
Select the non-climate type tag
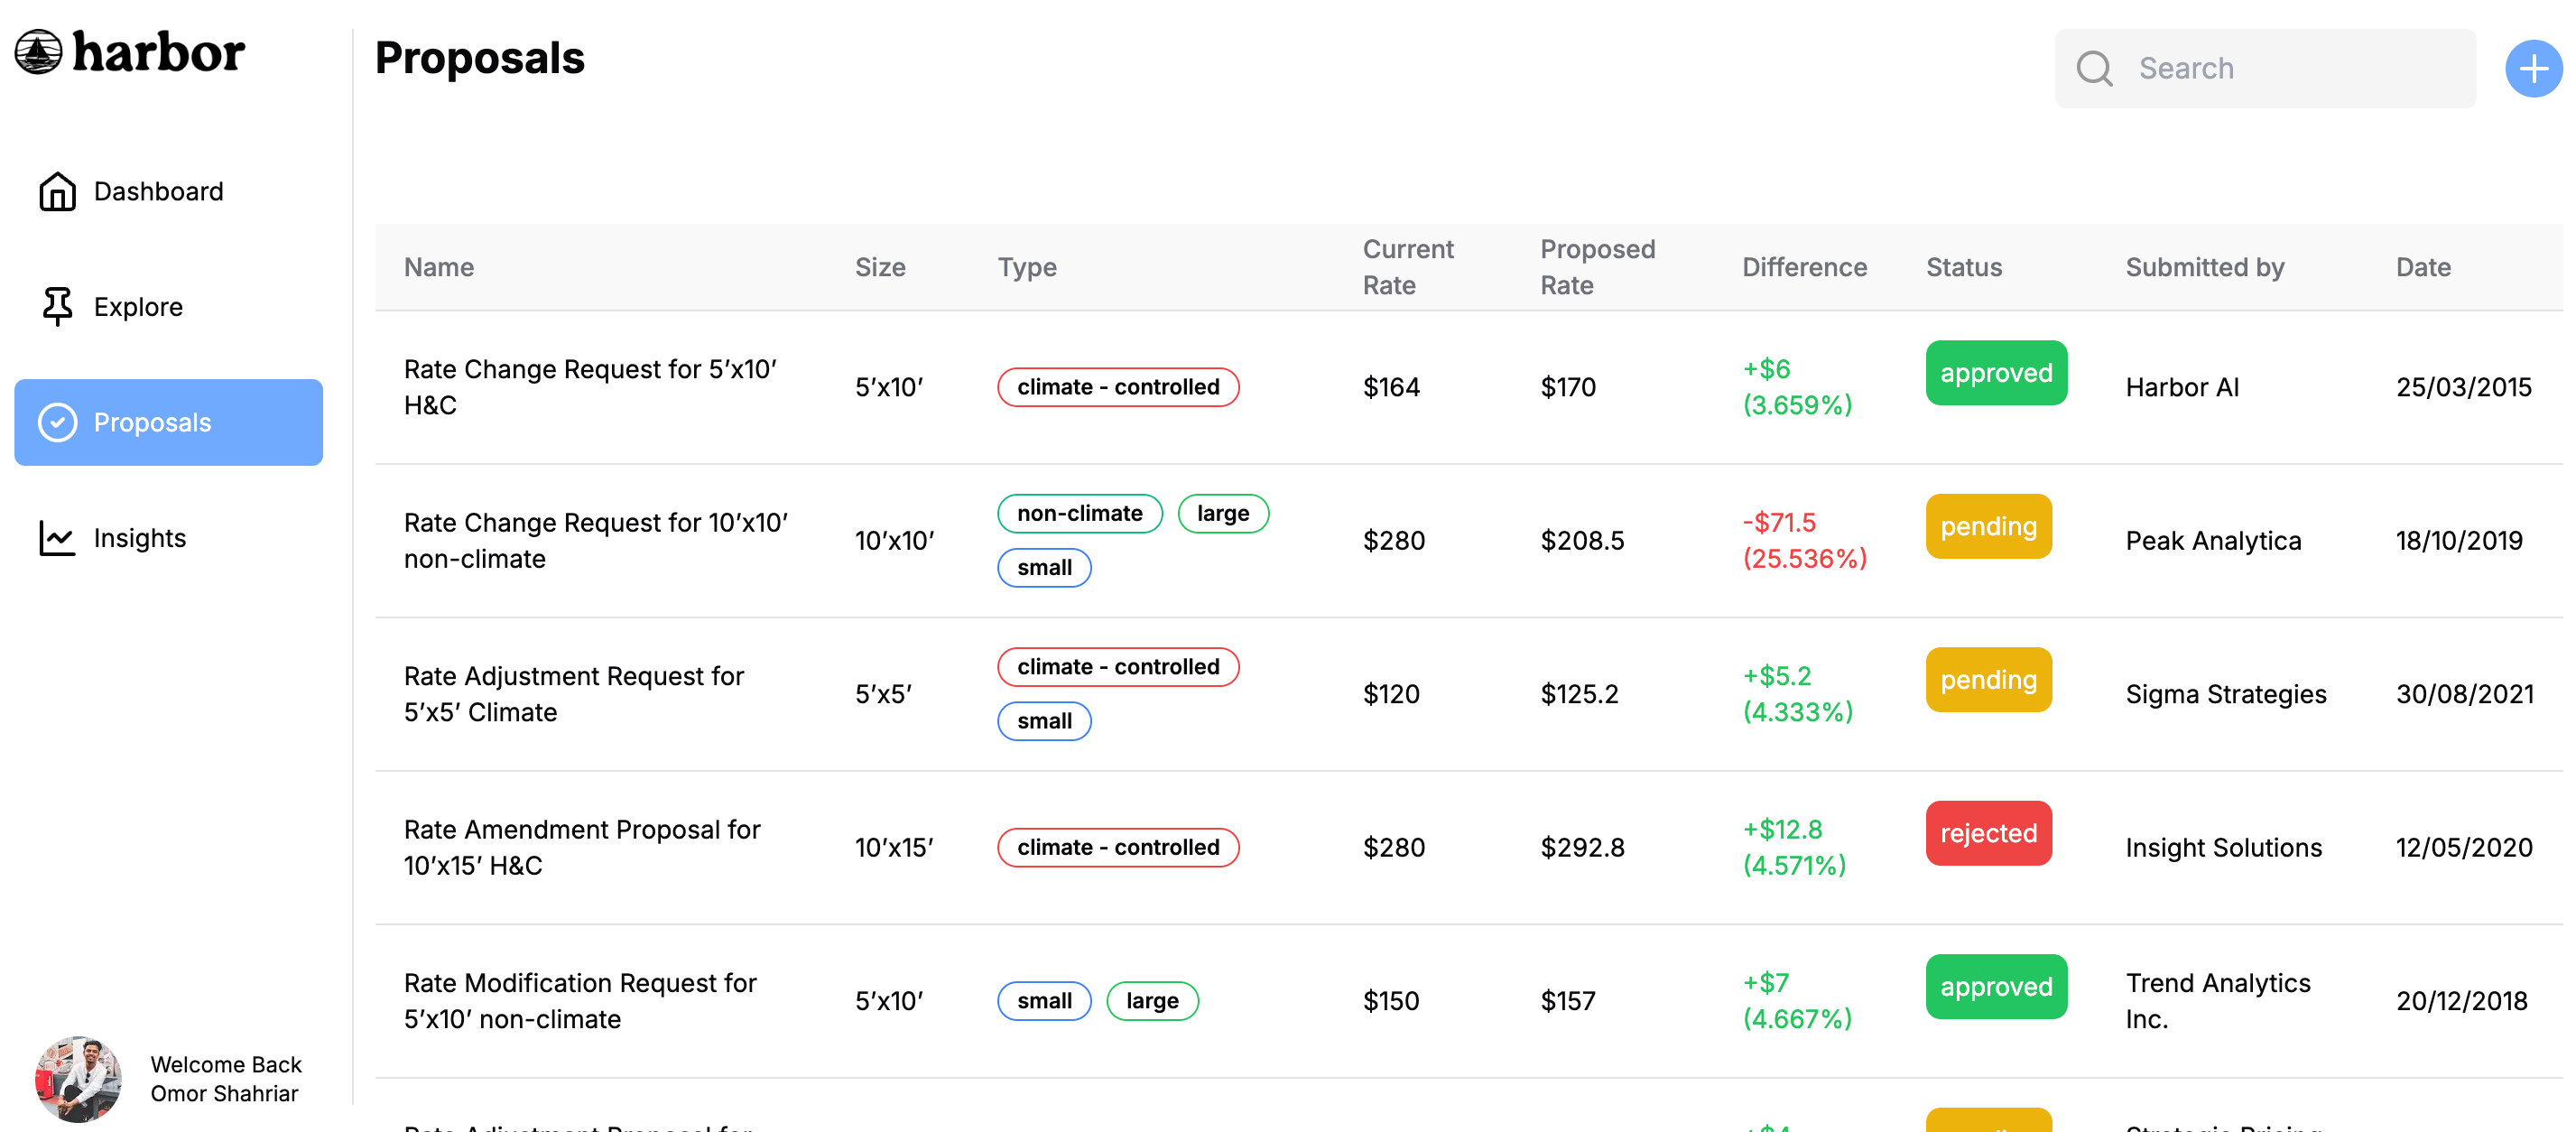(x=1079, y=513)
